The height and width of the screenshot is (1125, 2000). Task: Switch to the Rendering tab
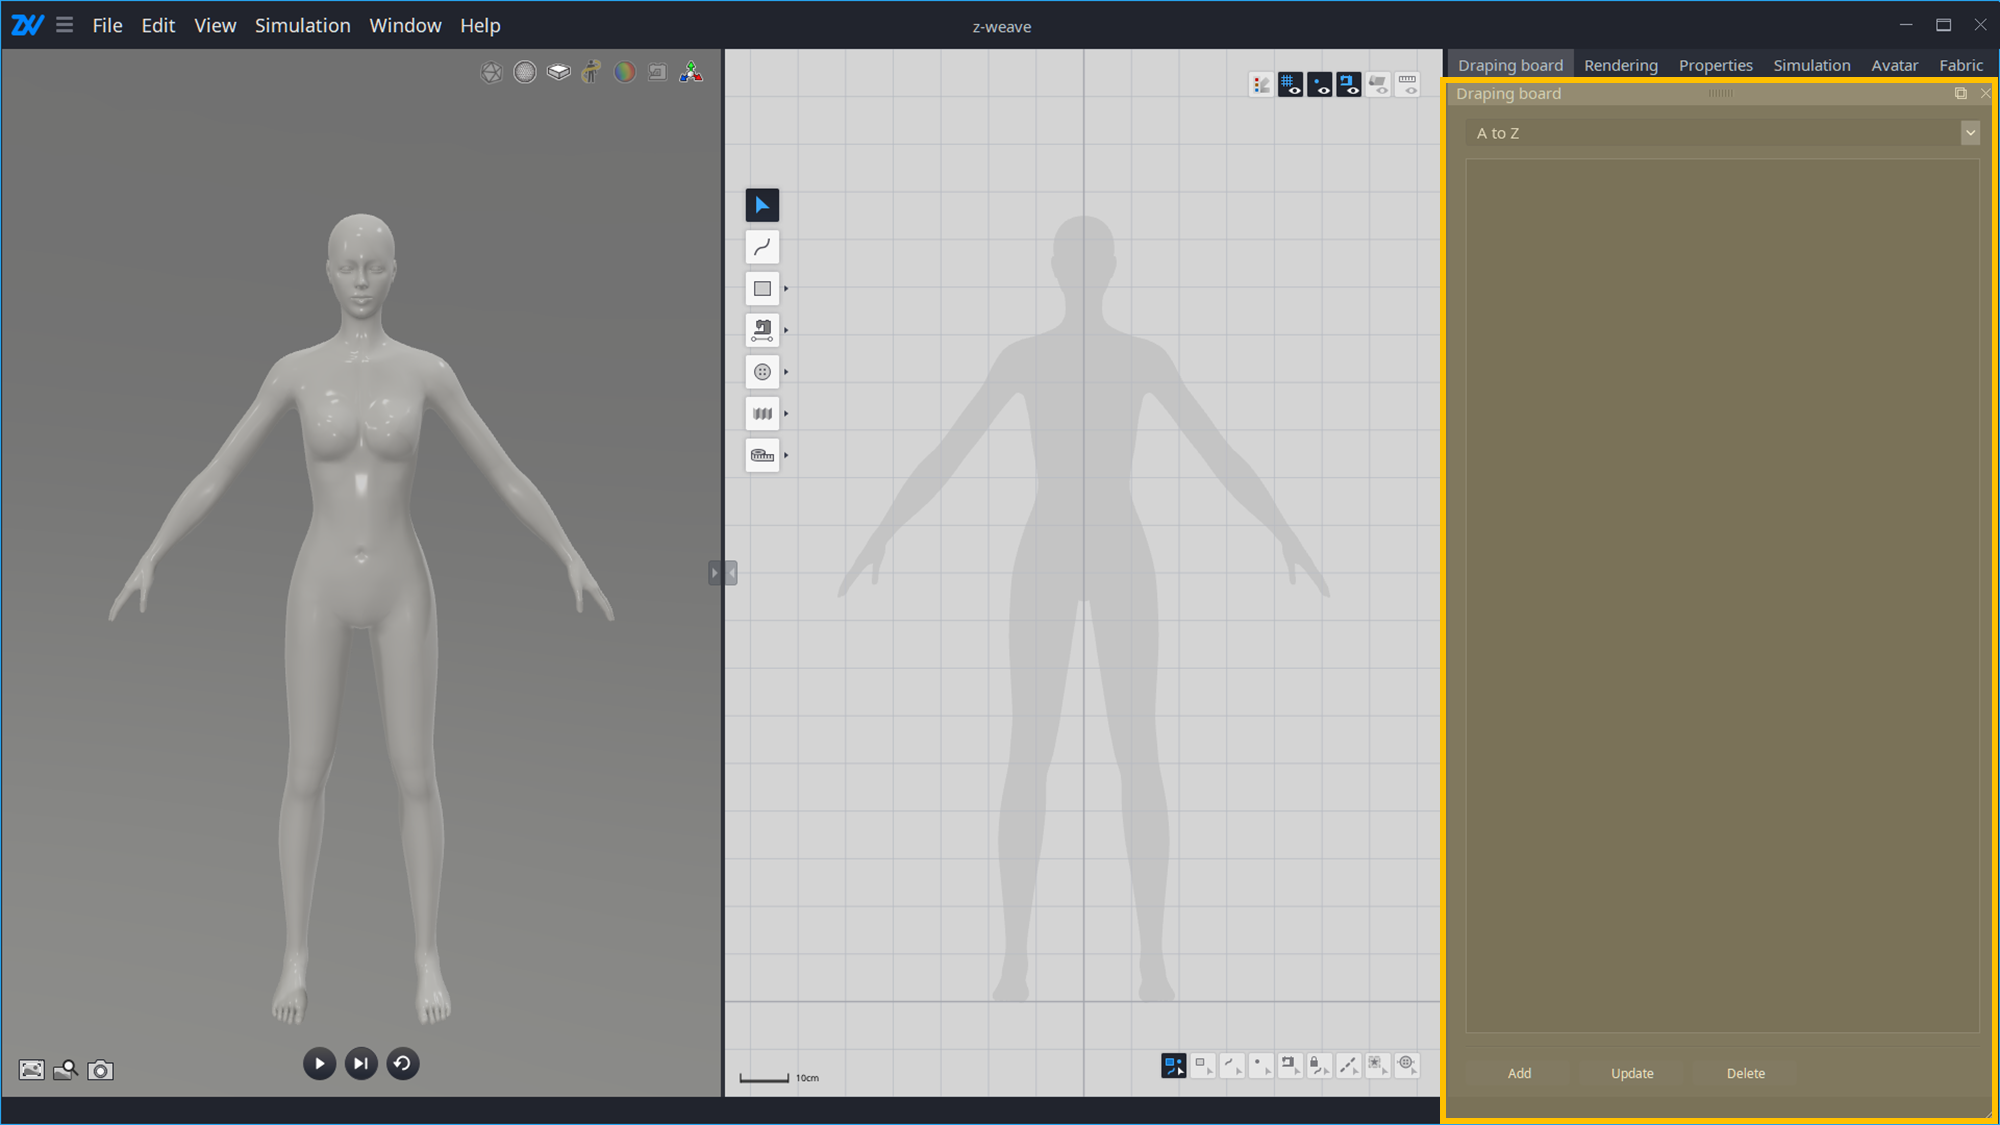click(x=1621, y=65)
